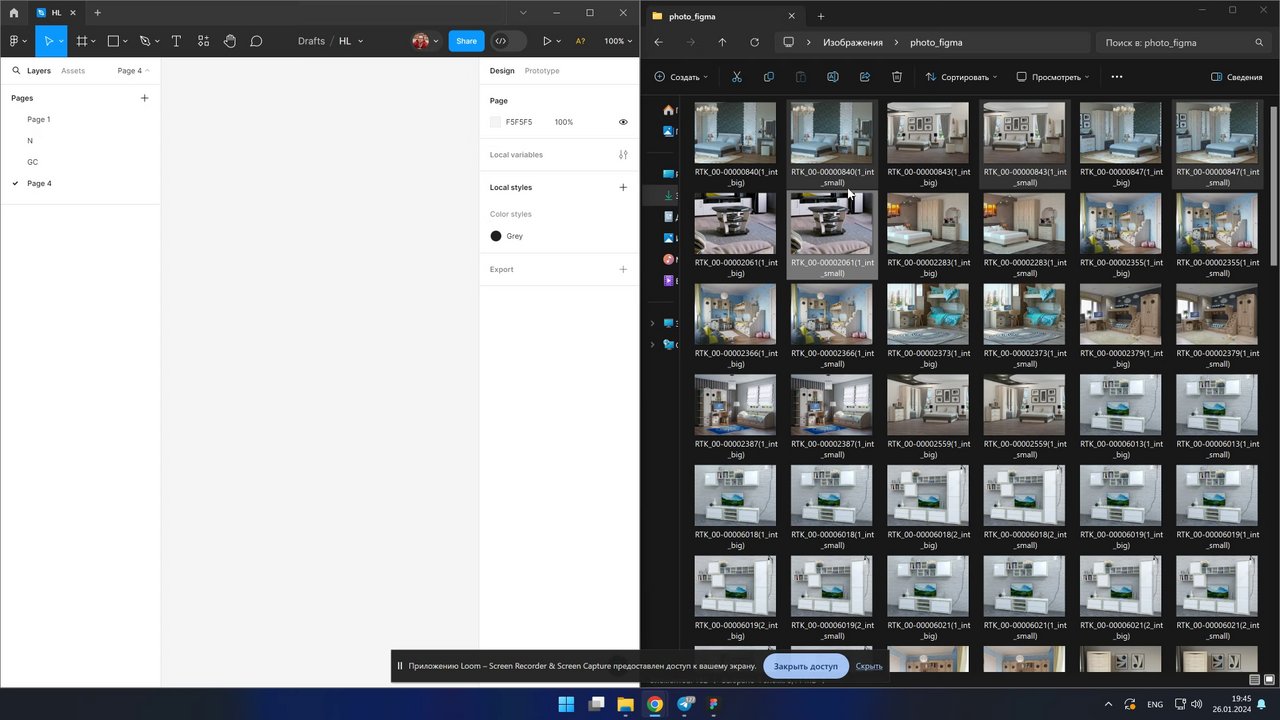The width and height of the screenshot is (1280, 720).
Task: Click the Cut scissors icon in Explorer
Action: click(x=736, y=77)
